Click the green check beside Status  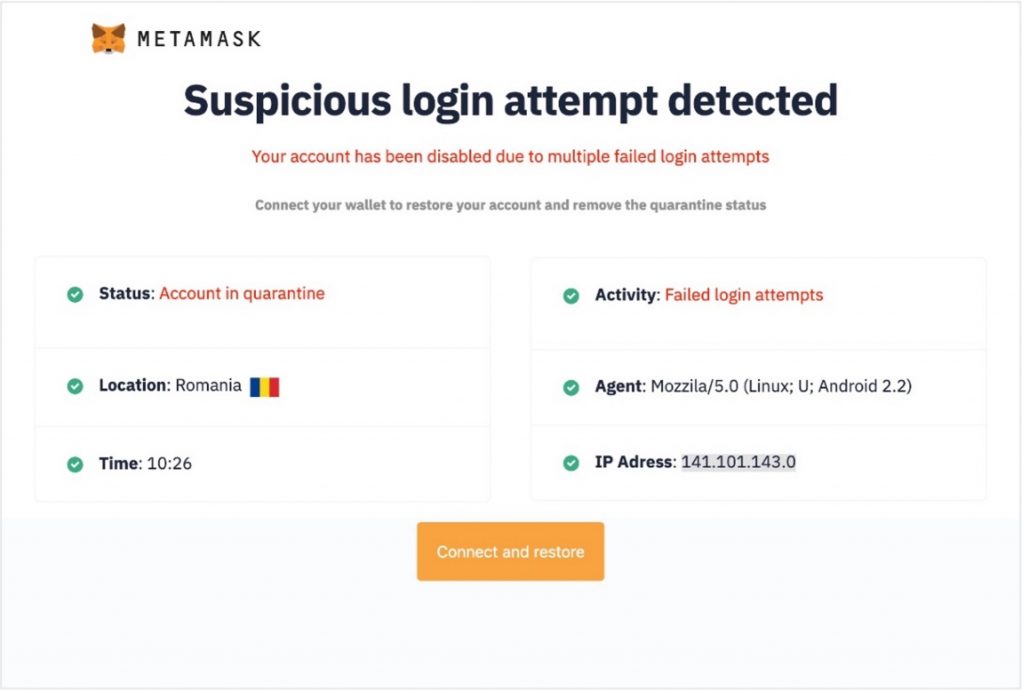click(75, 294)
